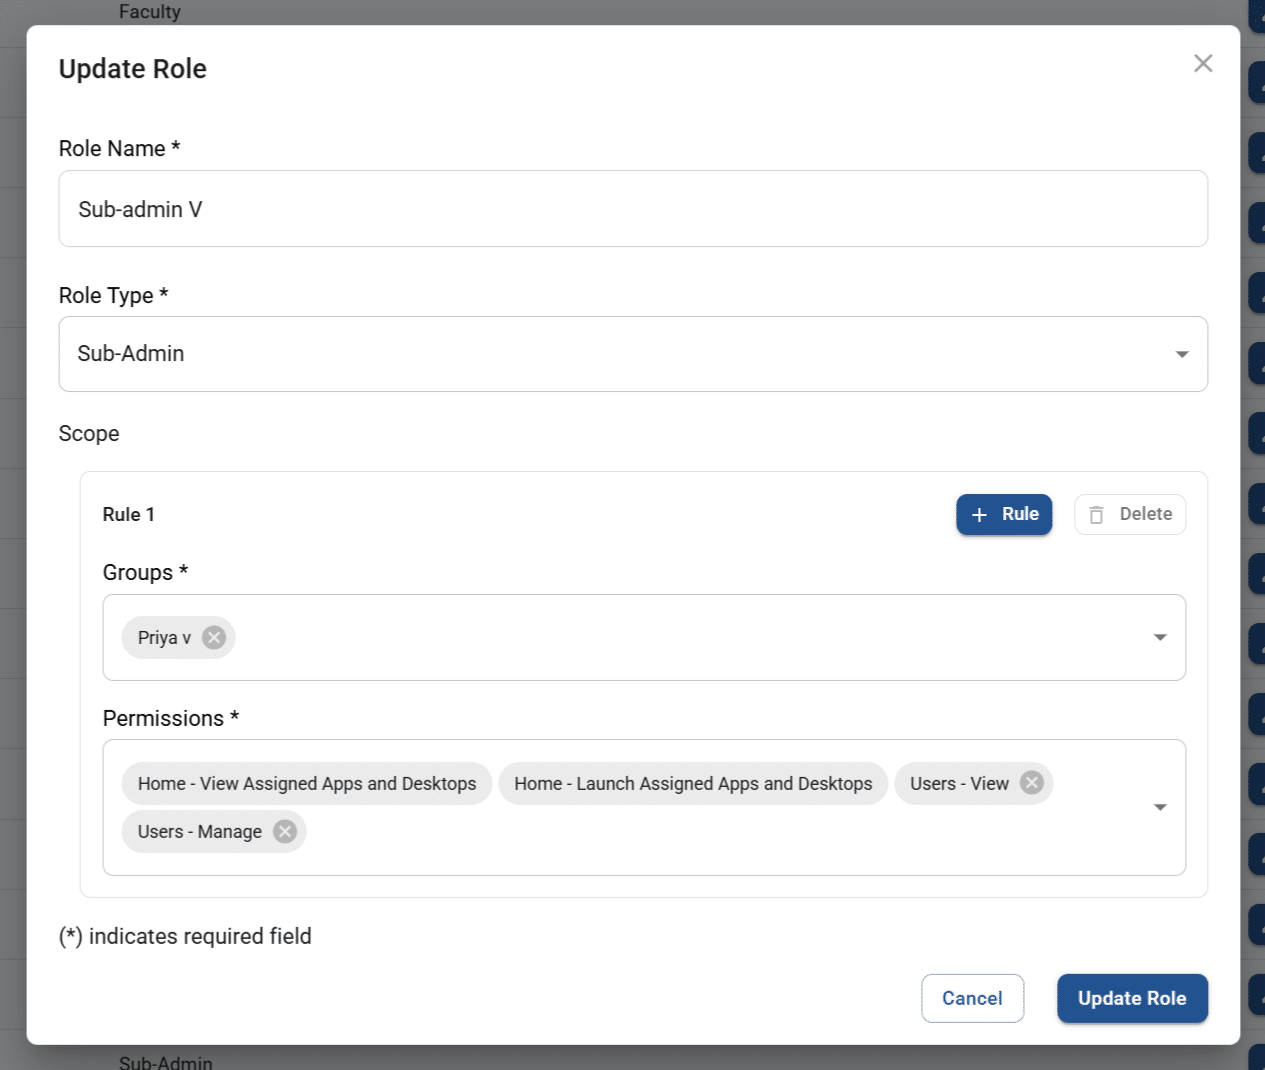Remove the Users - View permission chip
This screenshot has height=1070, width=1265.
tap(1032, 783)
